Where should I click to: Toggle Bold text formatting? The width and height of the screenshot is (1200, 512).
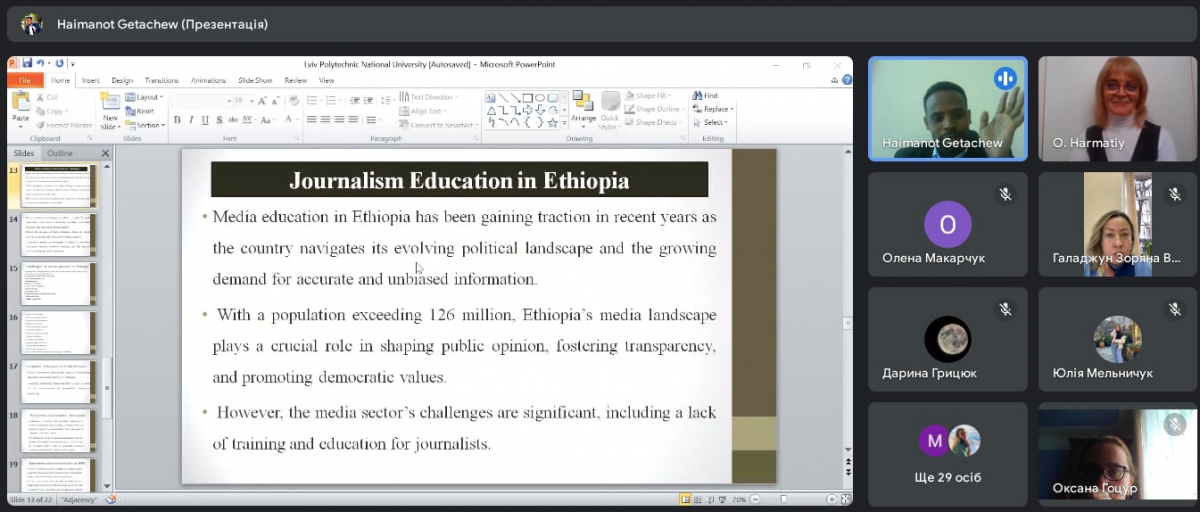pos(177,120)
